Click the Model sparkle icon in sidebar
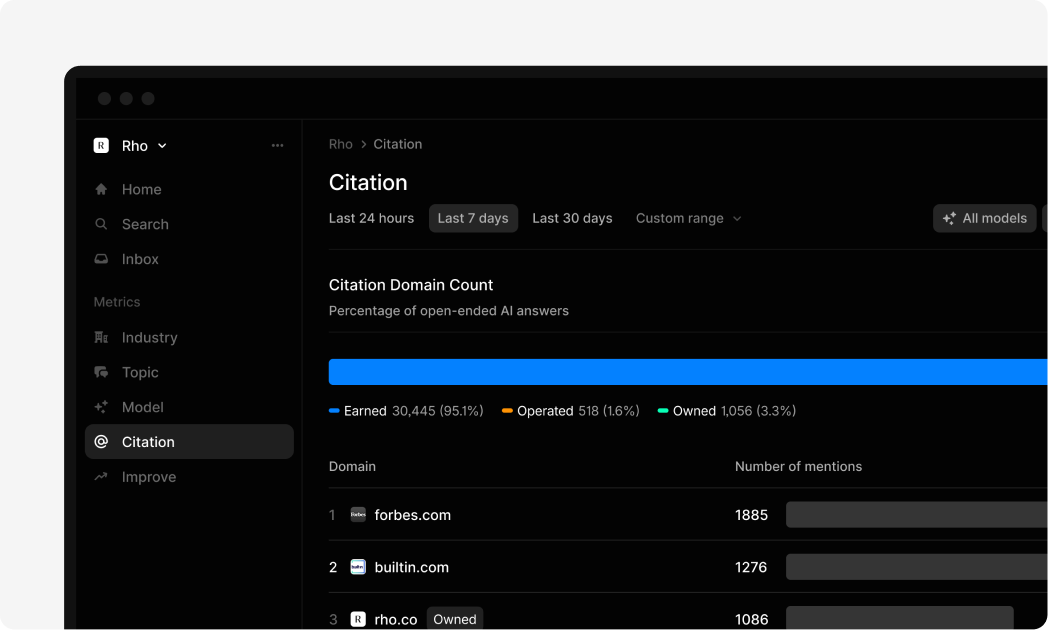Image resolution: width=1048 pixels, height=630 pixels. click(101, 407)
